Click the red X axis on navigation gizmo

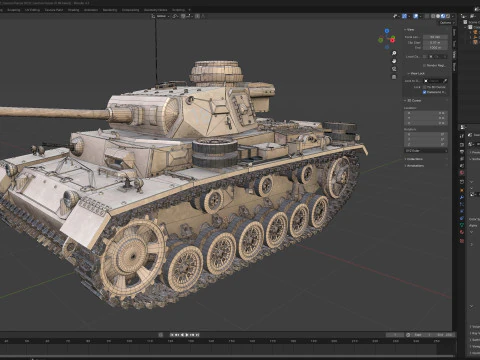click(x=392, y=40)
